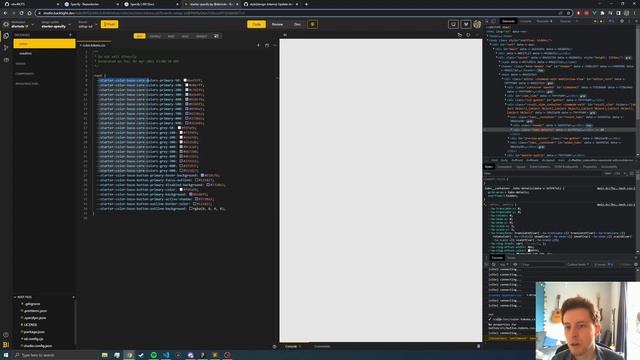Click the primary-50 color swatch in code

pyautogui.click(x=185, y=80)
